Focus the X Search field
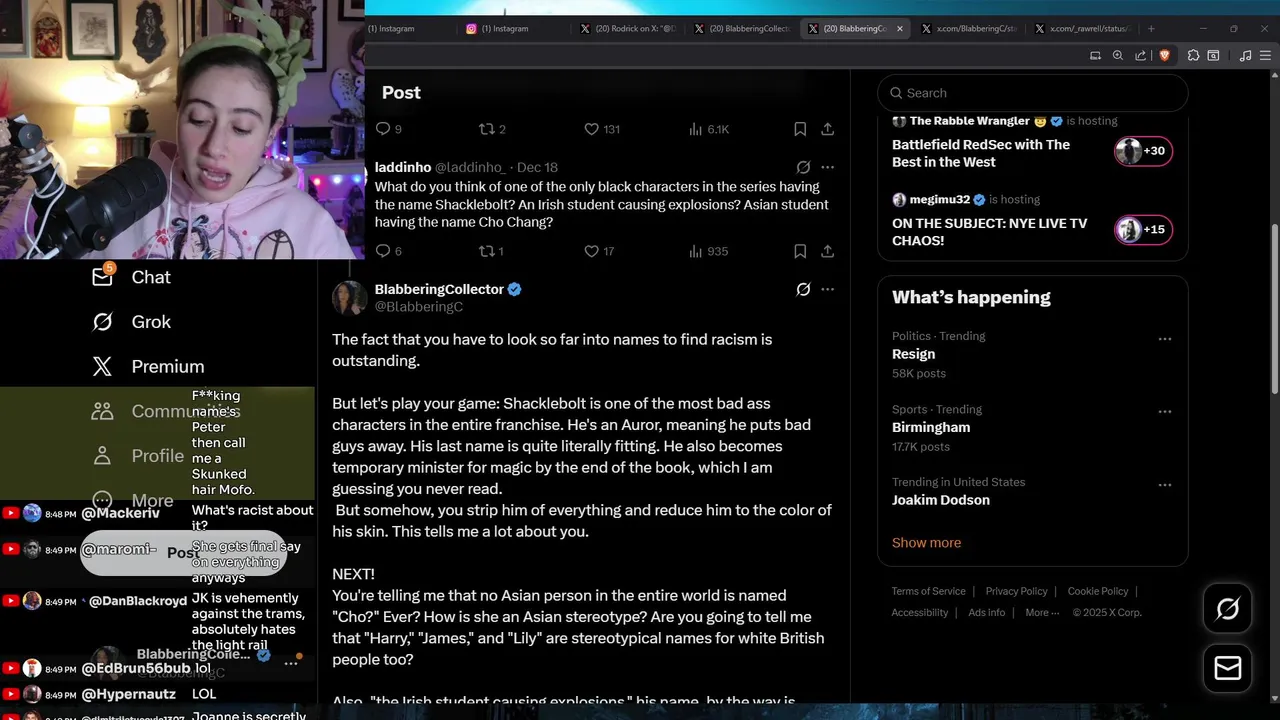The width and height of the screenshot is (1280, 720). [x=1033, y=93]
